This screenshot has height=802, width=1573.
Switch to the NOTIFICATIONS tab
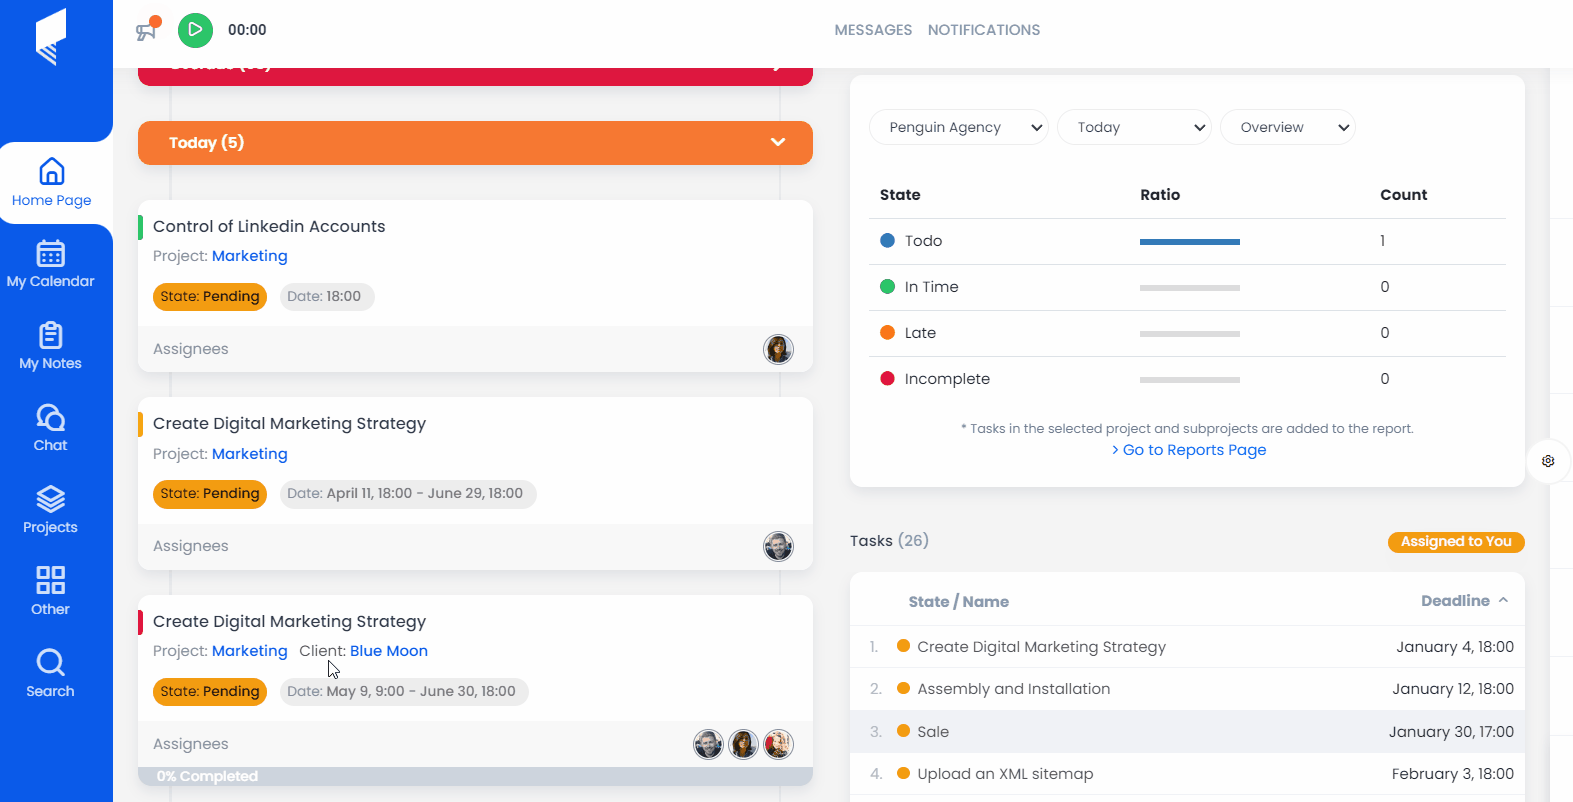(x=983, y=30)
